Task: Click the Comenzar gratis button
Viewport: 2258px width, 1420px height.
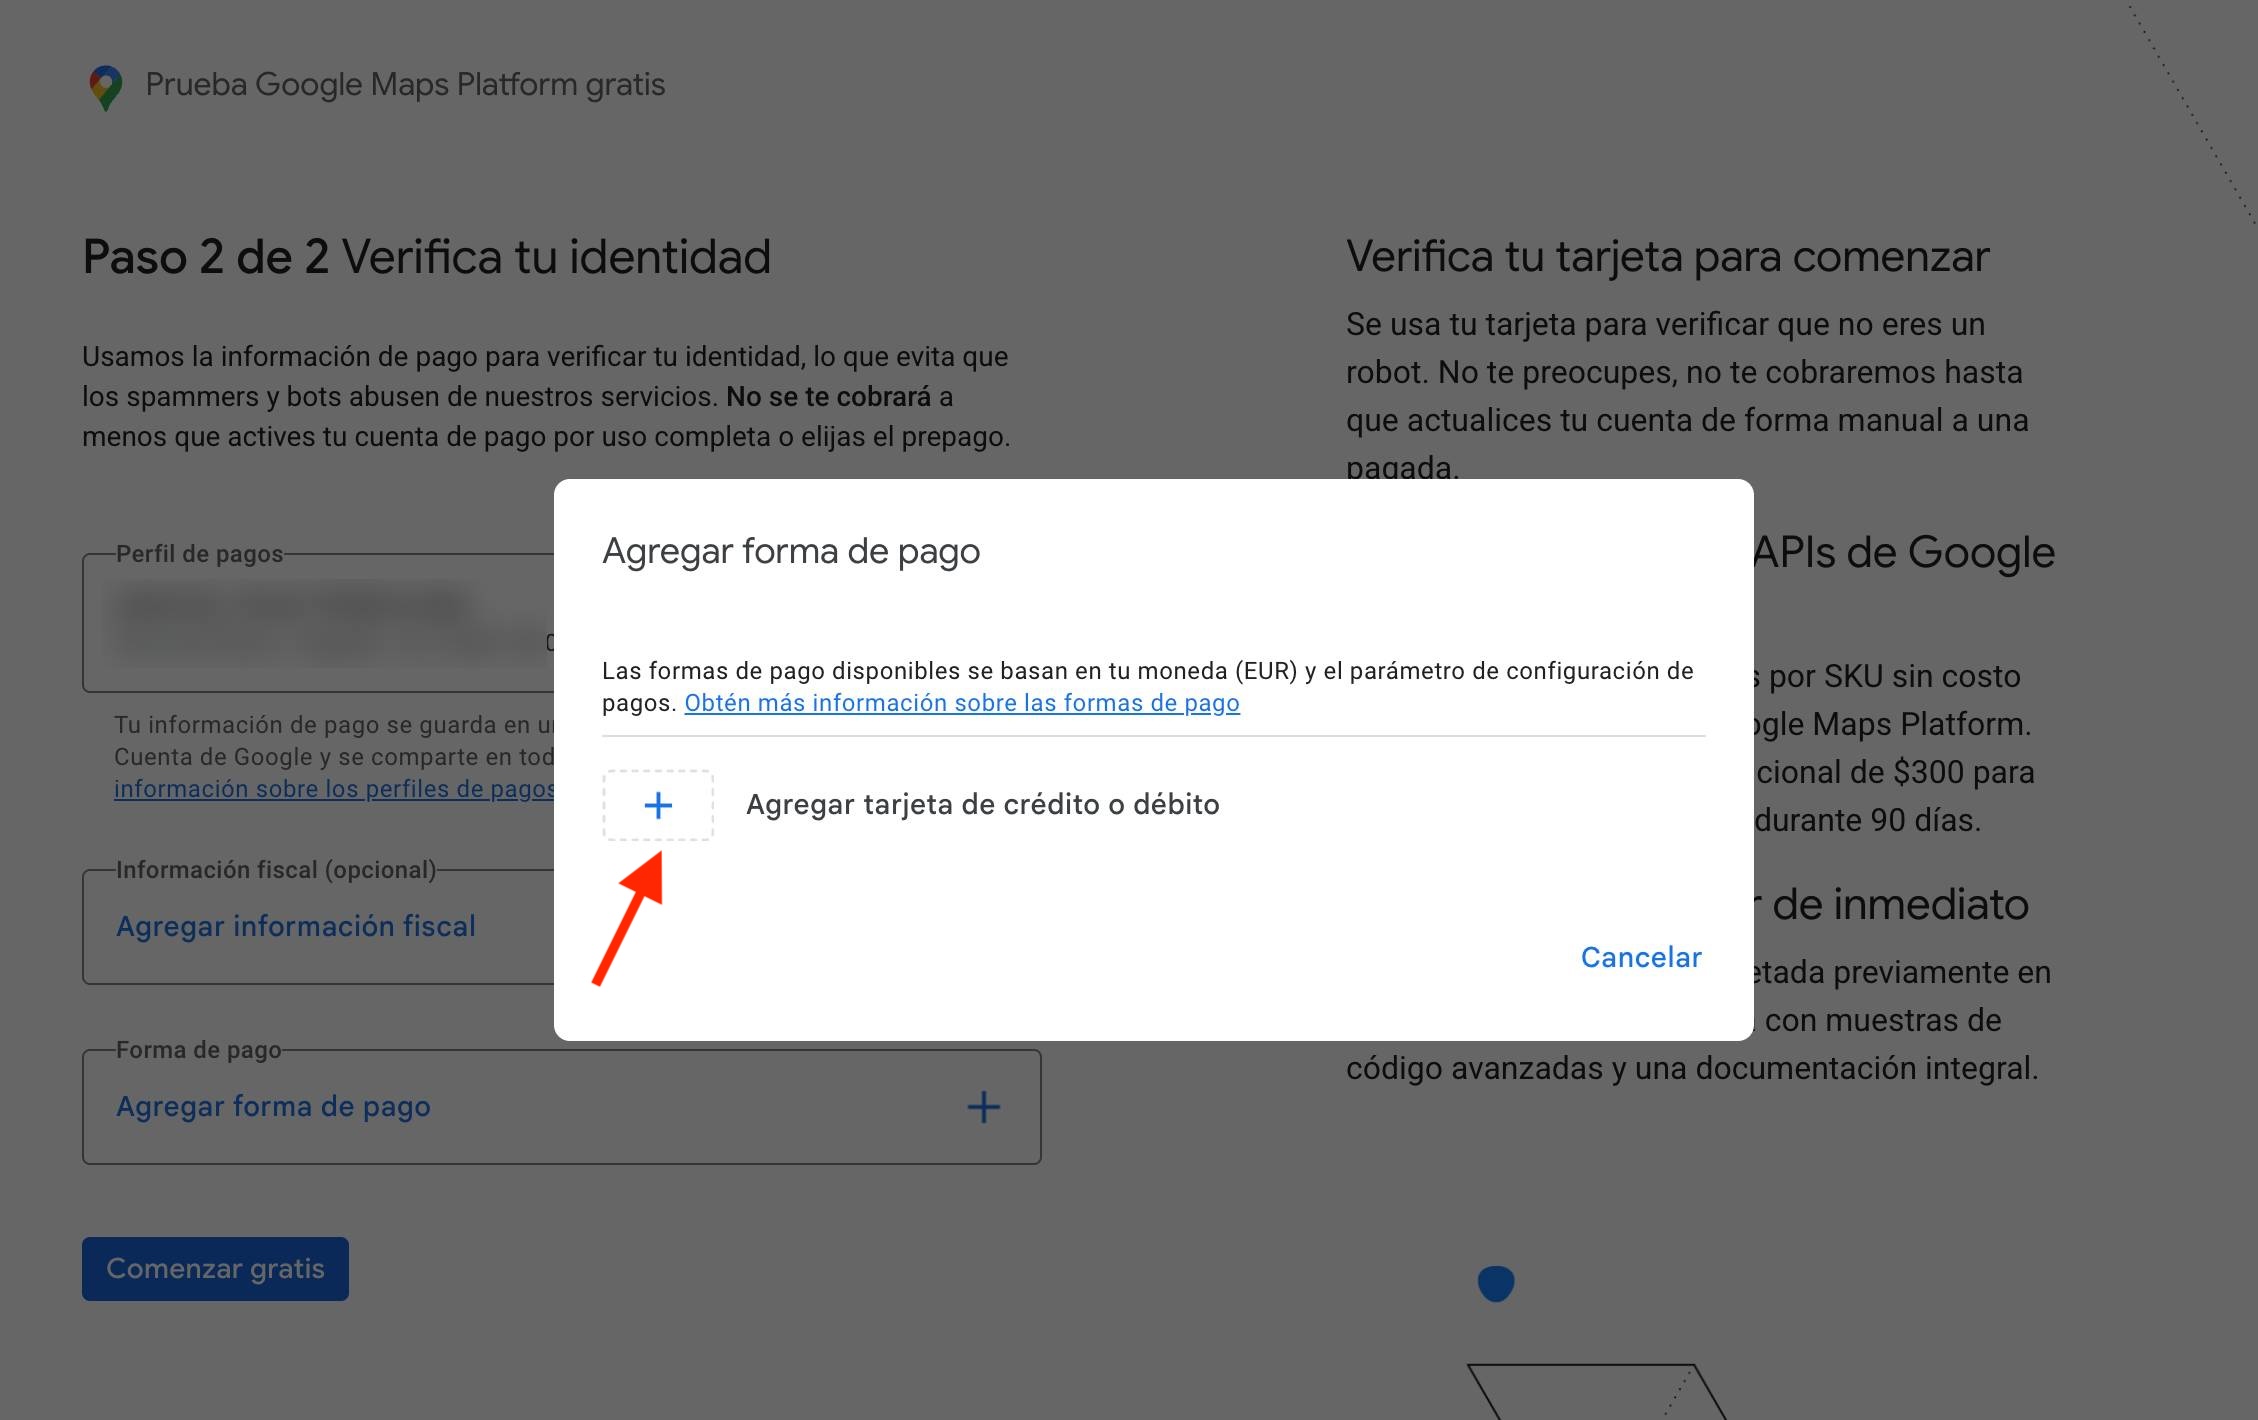Action: (x=215, y=1269)
